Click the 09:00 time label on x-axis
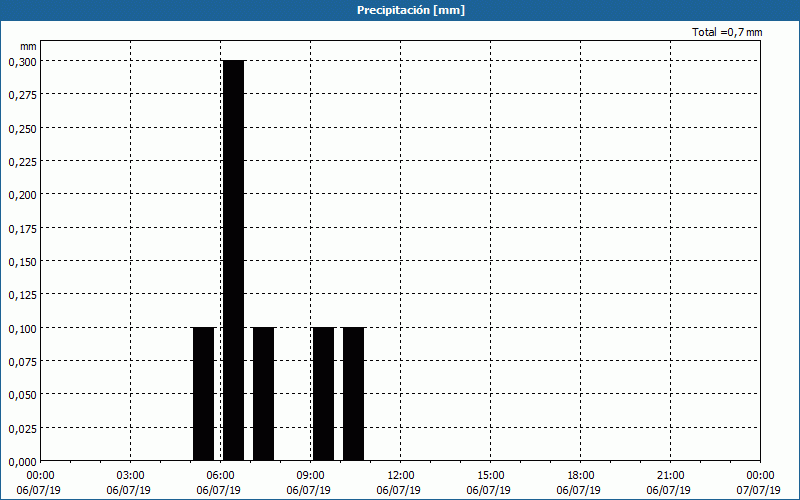 (x=311, y=476)
